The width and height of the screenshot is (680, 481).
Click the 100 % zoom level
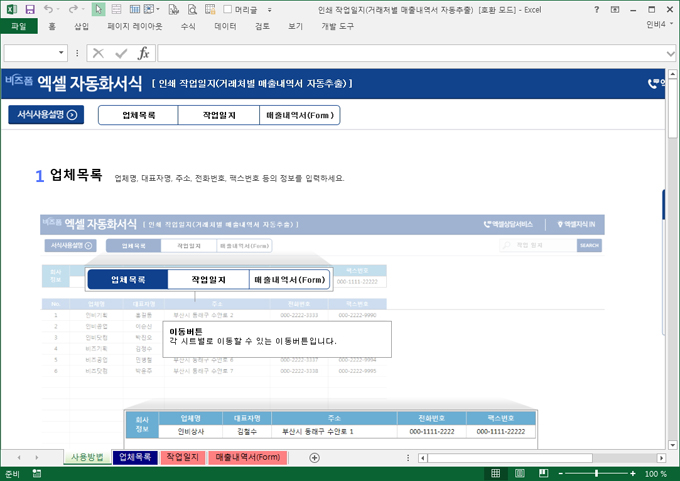(x=655, y=474)
